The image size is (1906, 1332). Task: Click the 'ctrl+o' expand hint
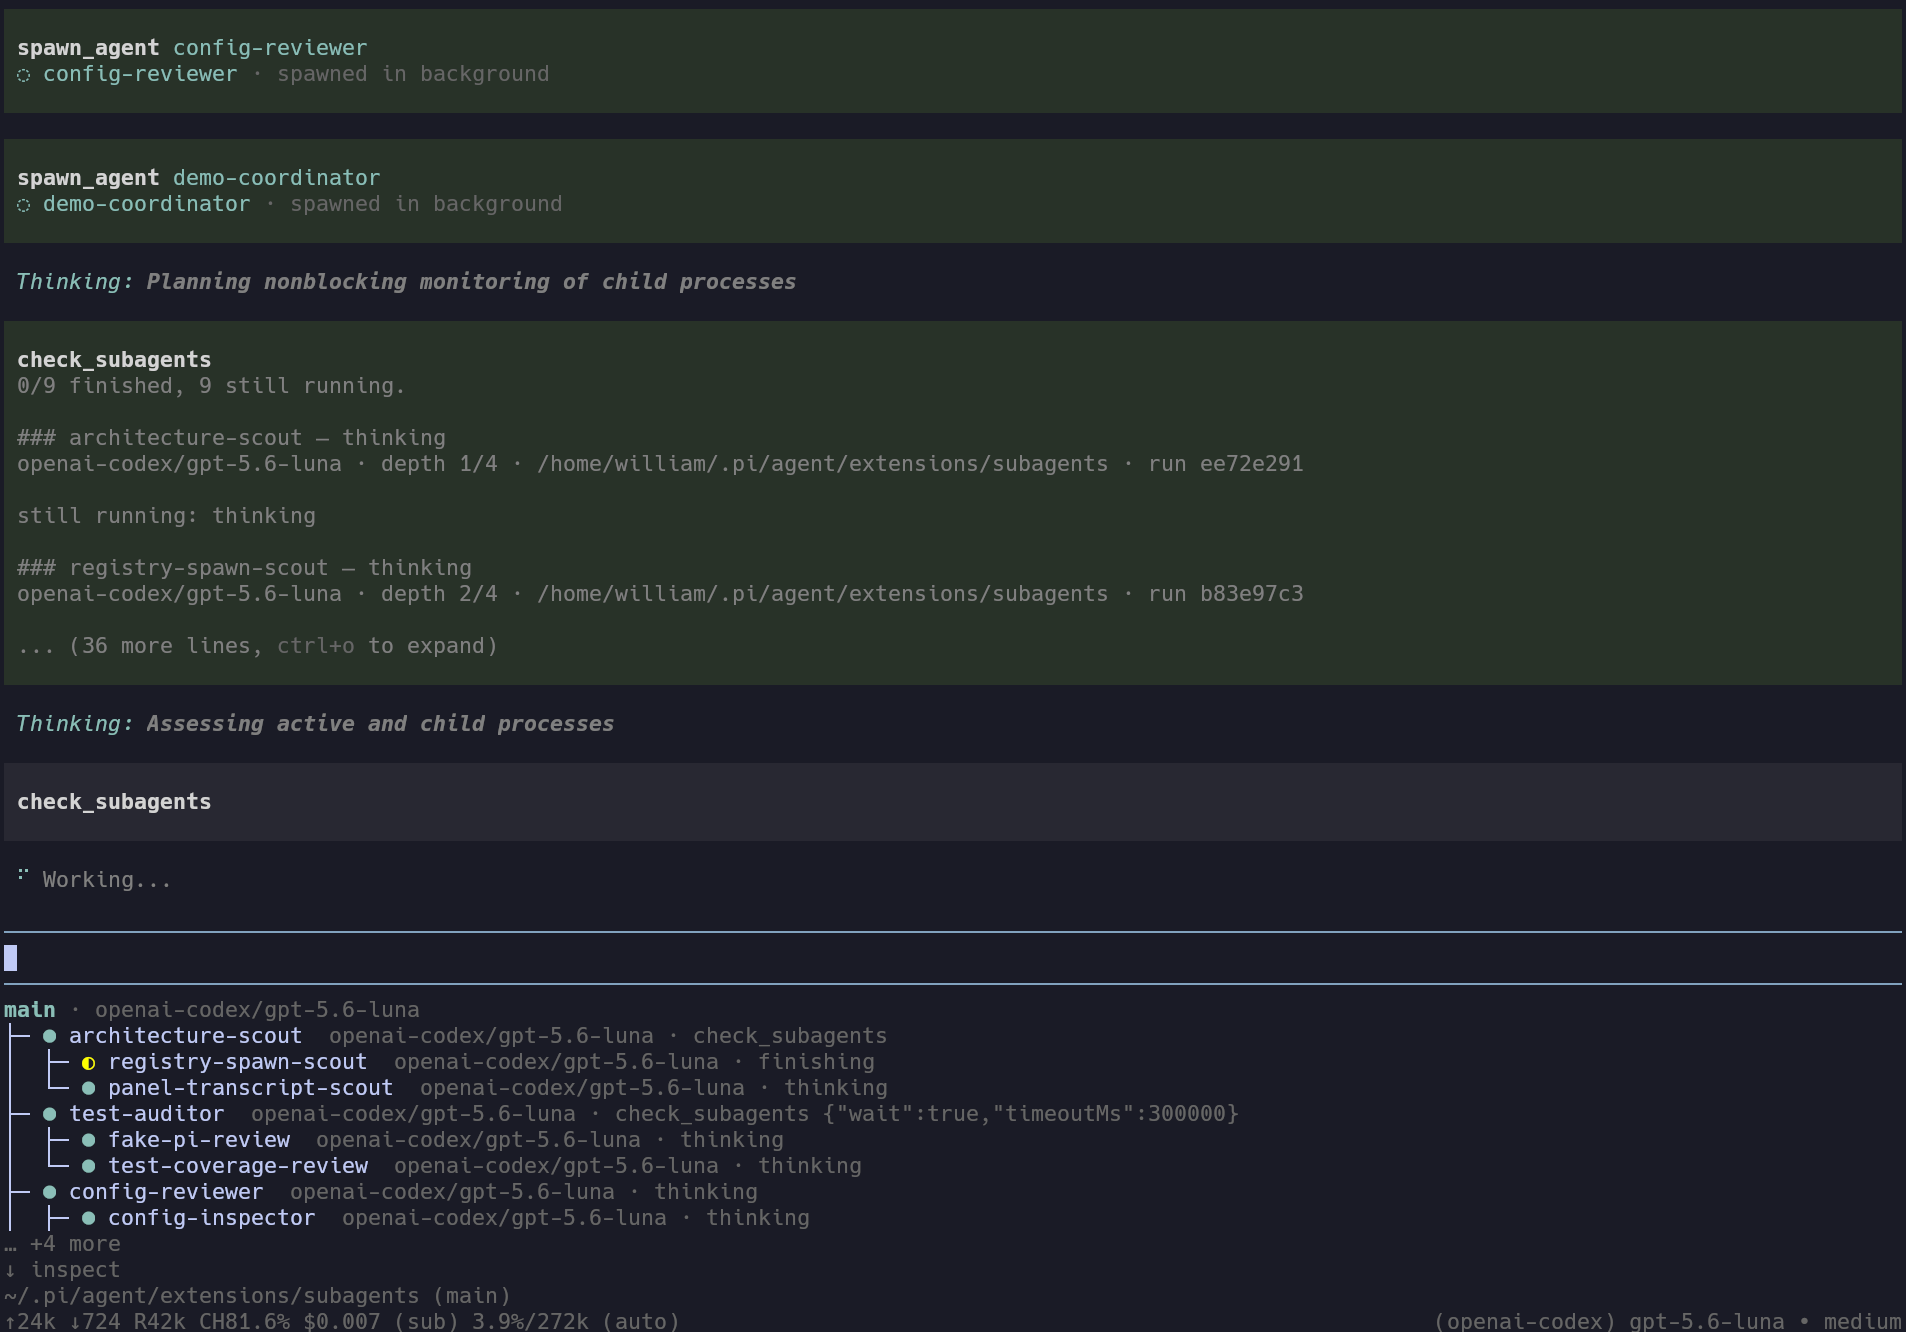(x=316, y=646)
